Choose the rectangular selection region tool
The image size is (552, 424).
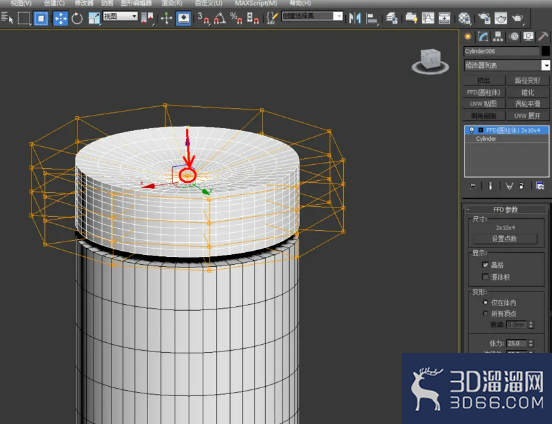click(x=24, y=18)
